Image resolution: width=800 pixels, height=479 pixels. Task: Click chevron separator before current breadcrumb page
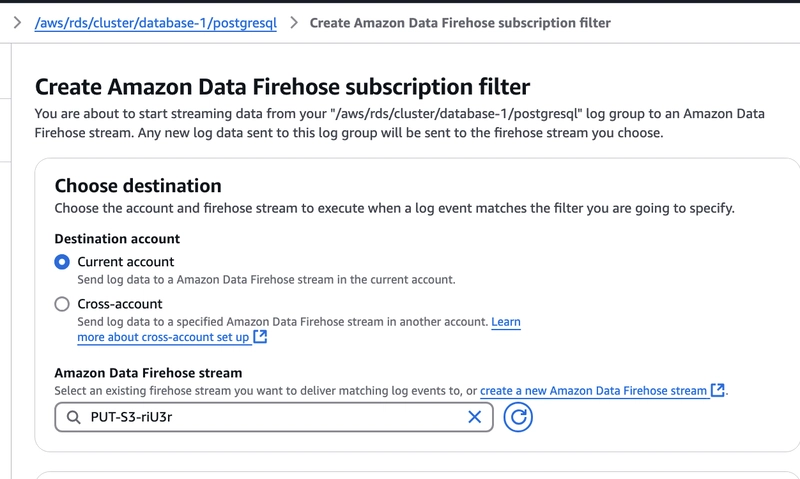[x=293, y=22]
